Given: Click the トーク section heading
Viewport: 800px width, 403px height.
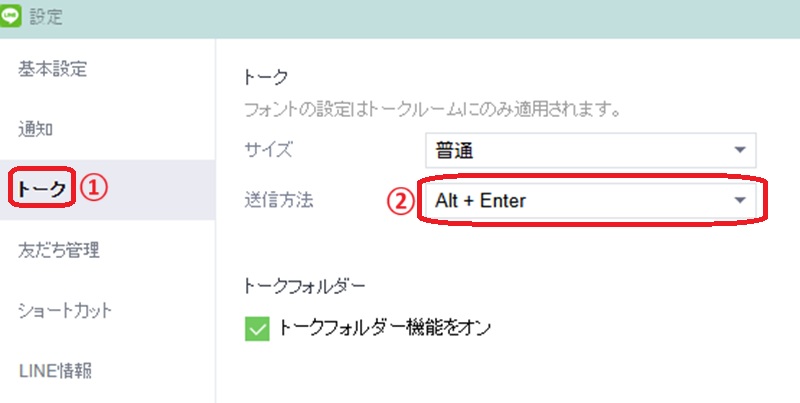Looking at the screenshot, I should [266, 77].
